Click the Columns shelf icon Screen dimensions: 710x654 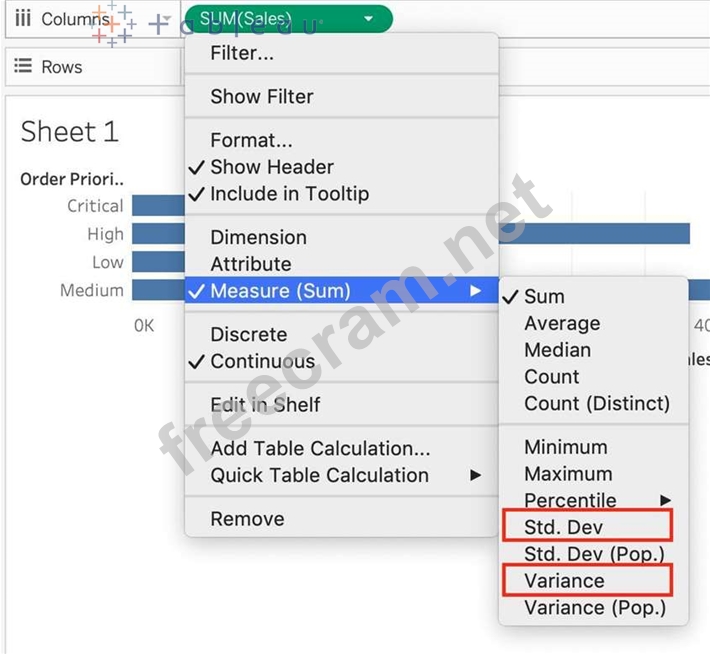(22, 19)
